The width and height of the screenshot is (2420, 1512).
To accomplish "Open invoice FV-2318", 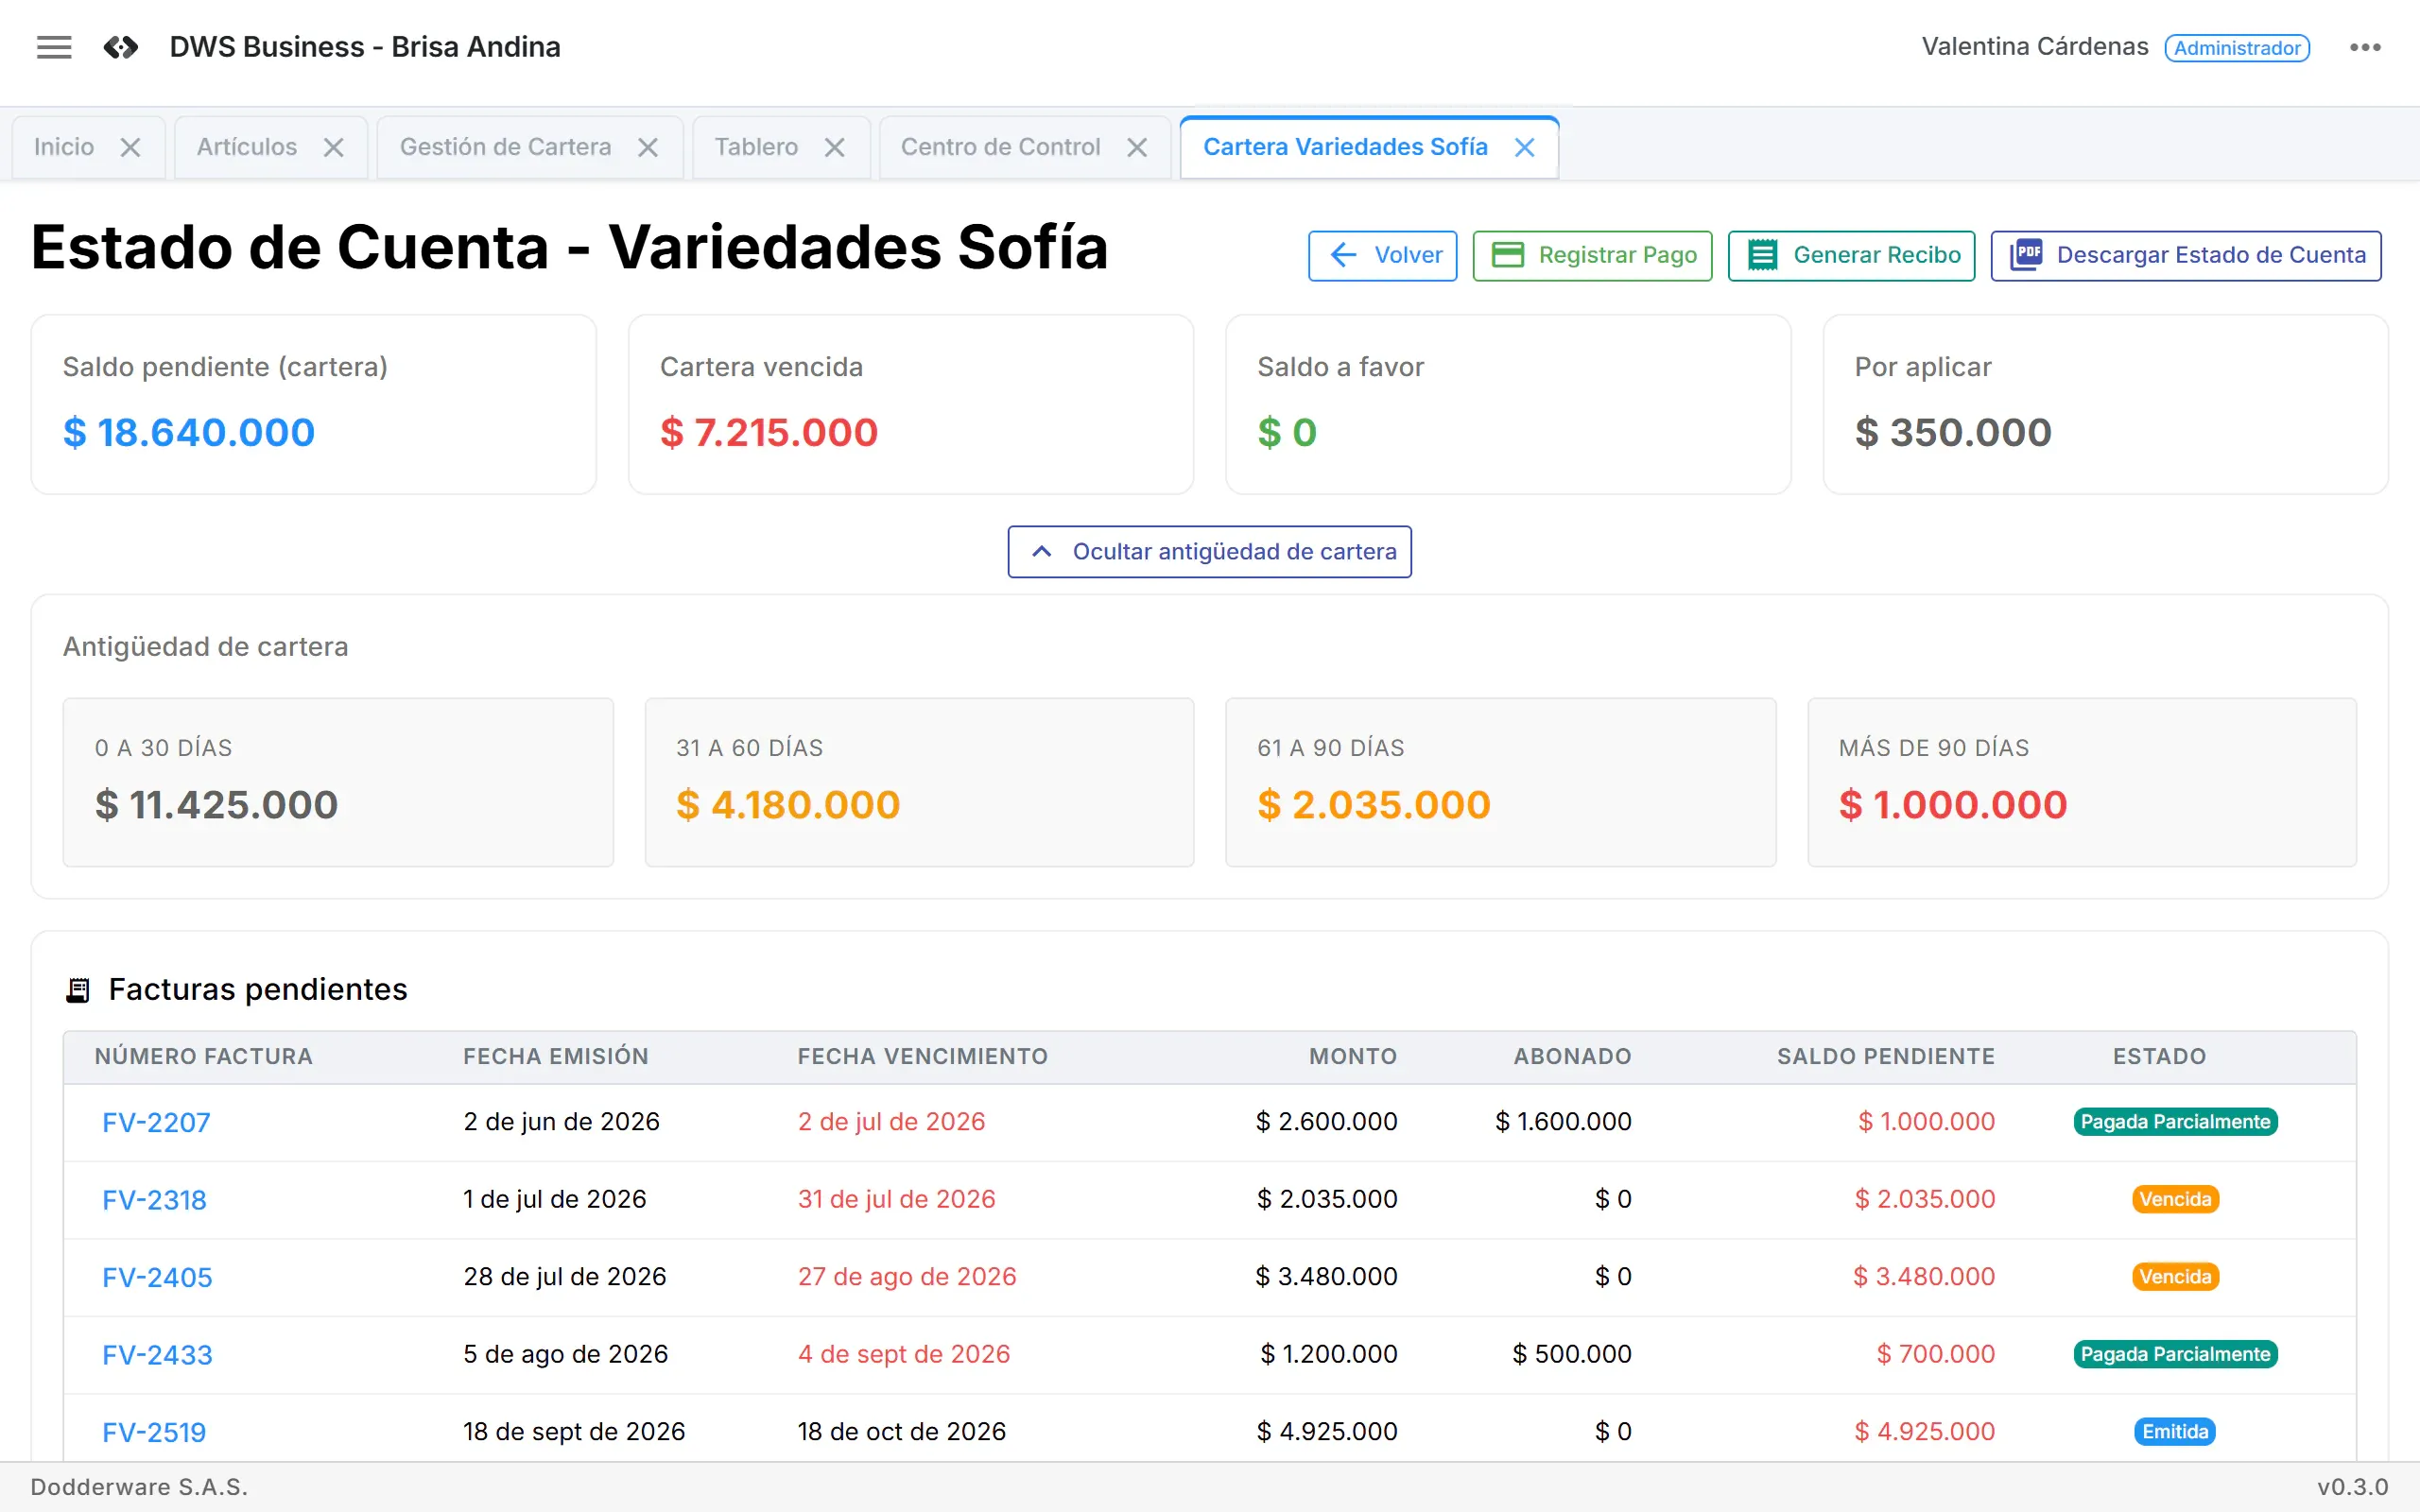I will tap(154, 1200).
